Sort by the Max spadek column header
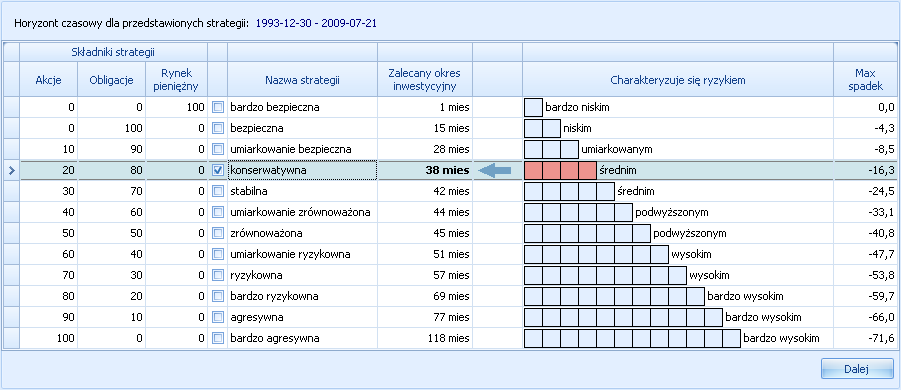901x390 pixels. (865, 80)
